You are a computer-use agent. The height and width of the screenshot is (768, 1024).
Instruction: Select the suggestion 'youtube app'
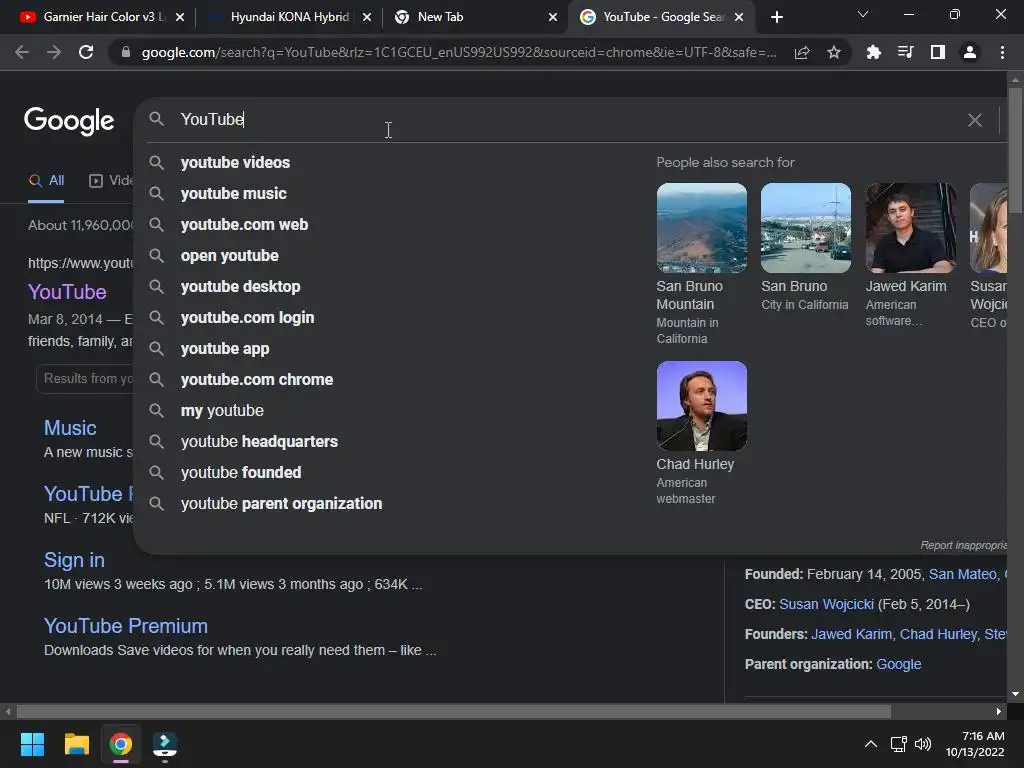click(x=225, y=349)
